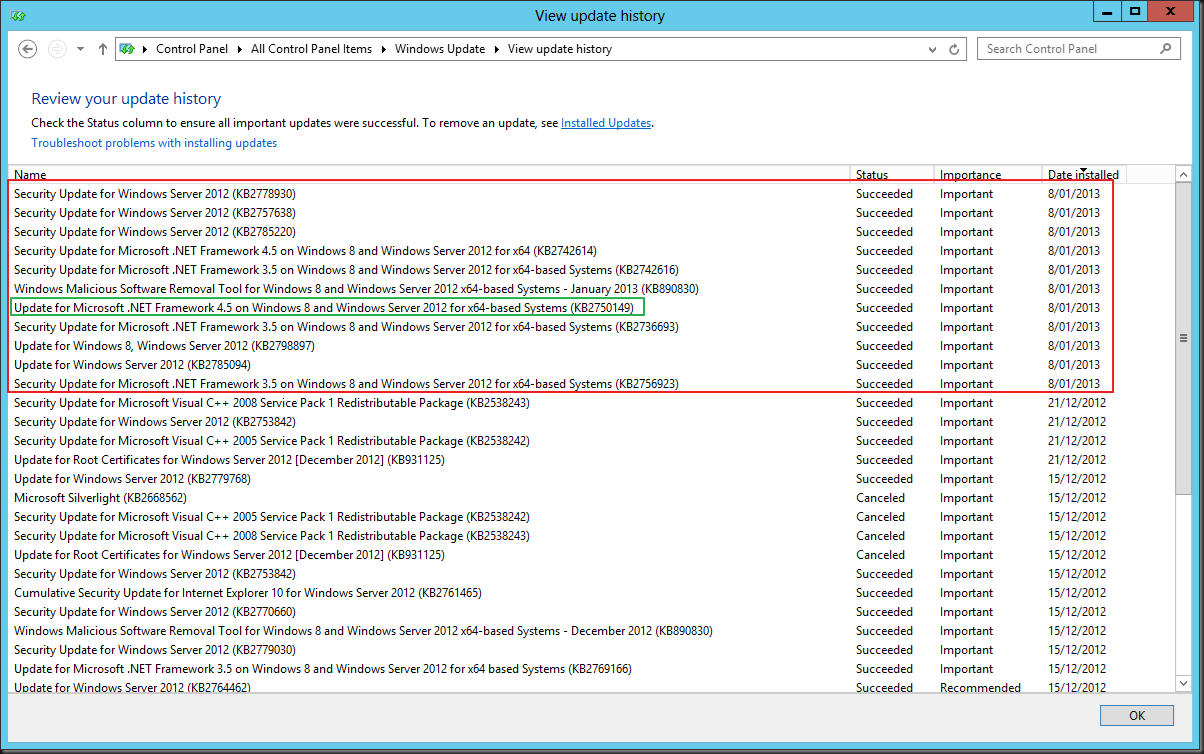This screenshot has width=1204, height=754.
Task: Open the recent locations dropdown arrow
Action: 81,49
